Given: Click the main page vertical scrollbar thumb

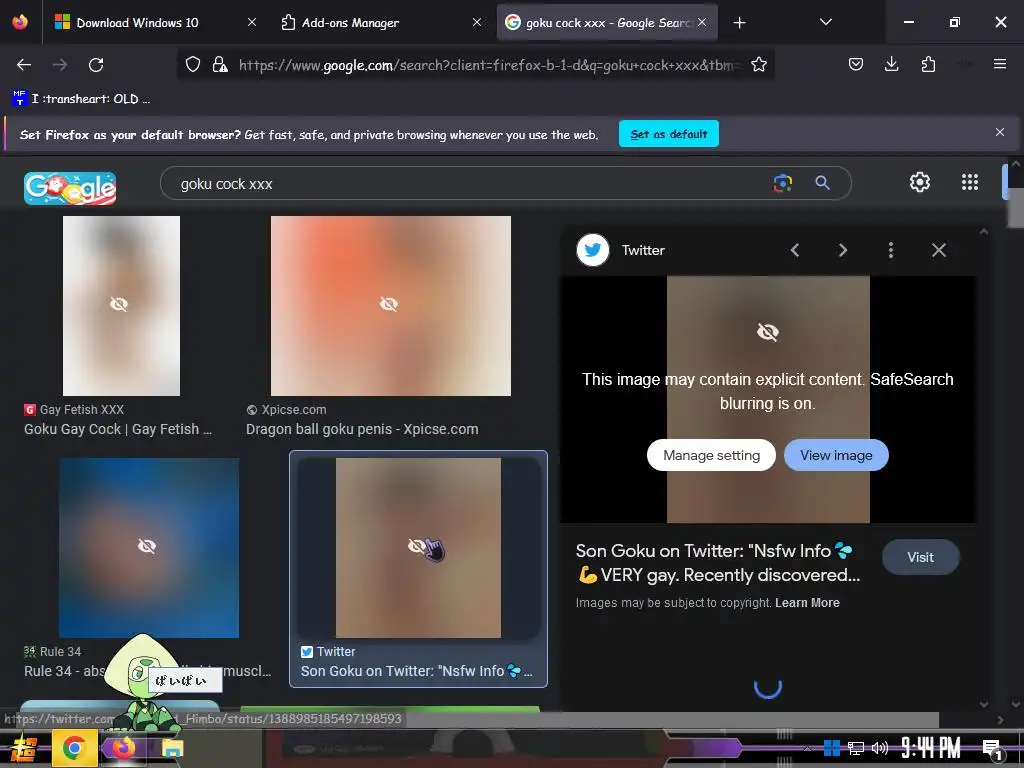Looking at the screenshot, I should 1016,208.
